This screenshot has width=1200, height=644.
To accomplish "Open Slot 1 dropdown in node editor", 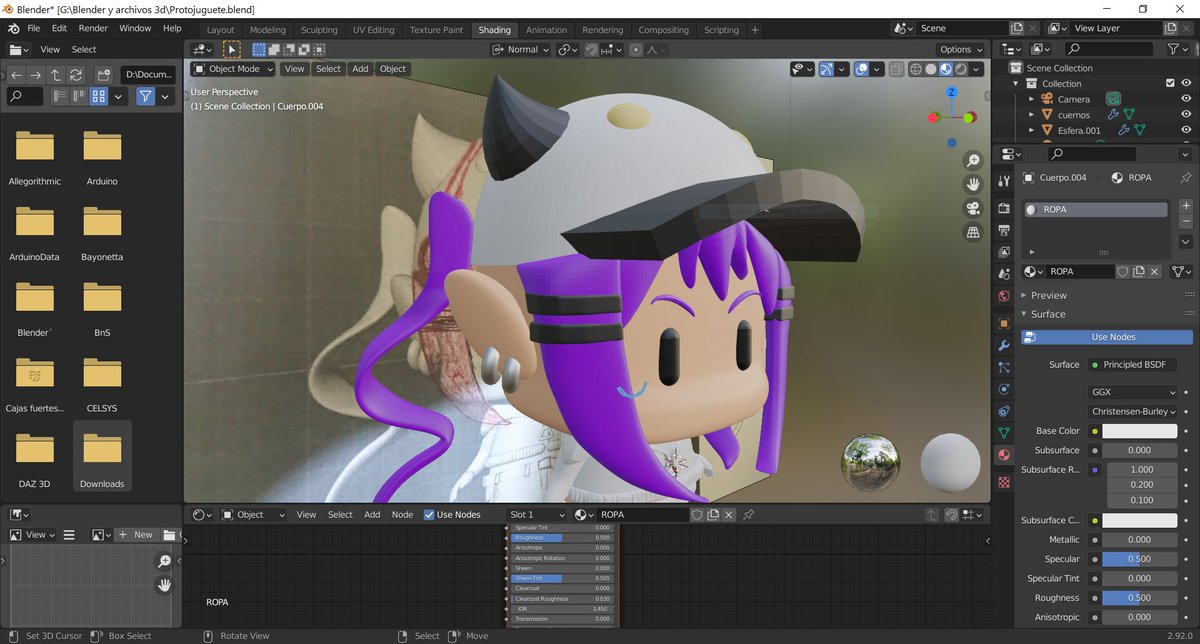I will [536, 514].
